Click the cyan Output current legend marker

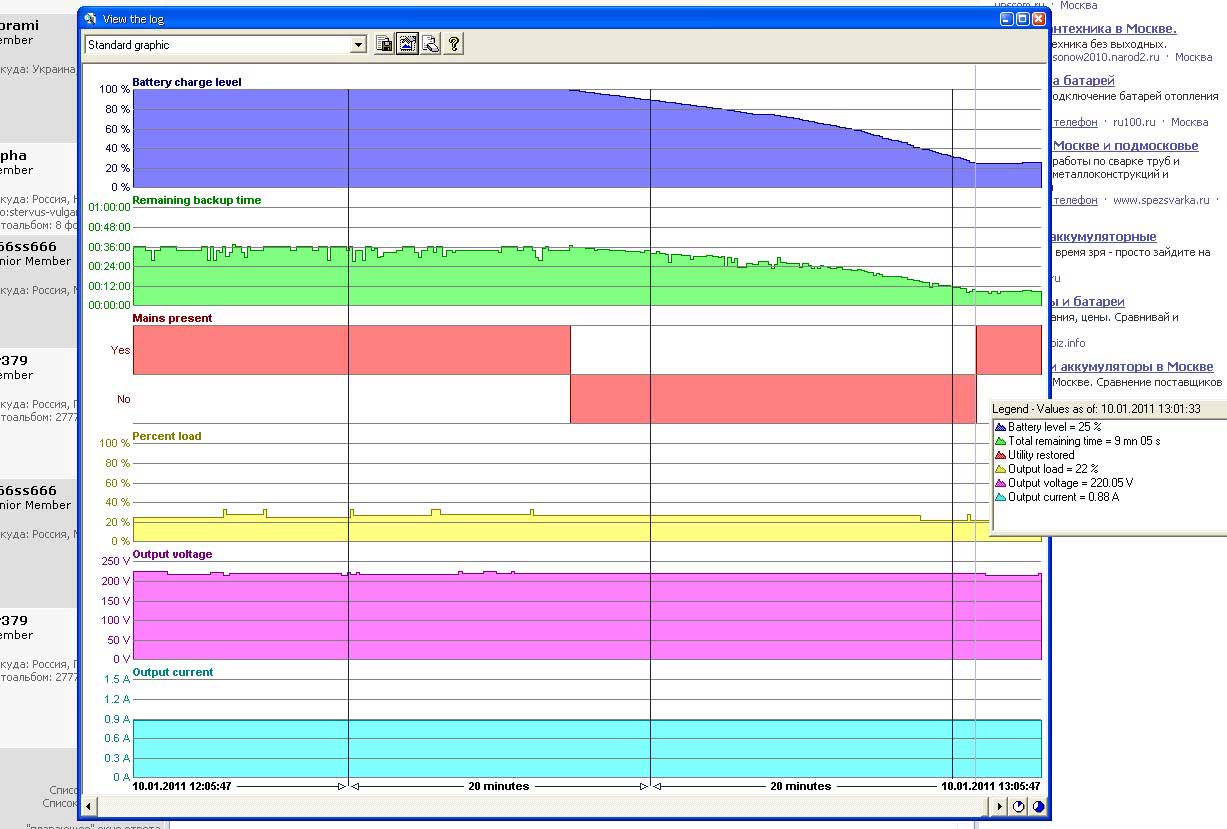pos(1001,497)
